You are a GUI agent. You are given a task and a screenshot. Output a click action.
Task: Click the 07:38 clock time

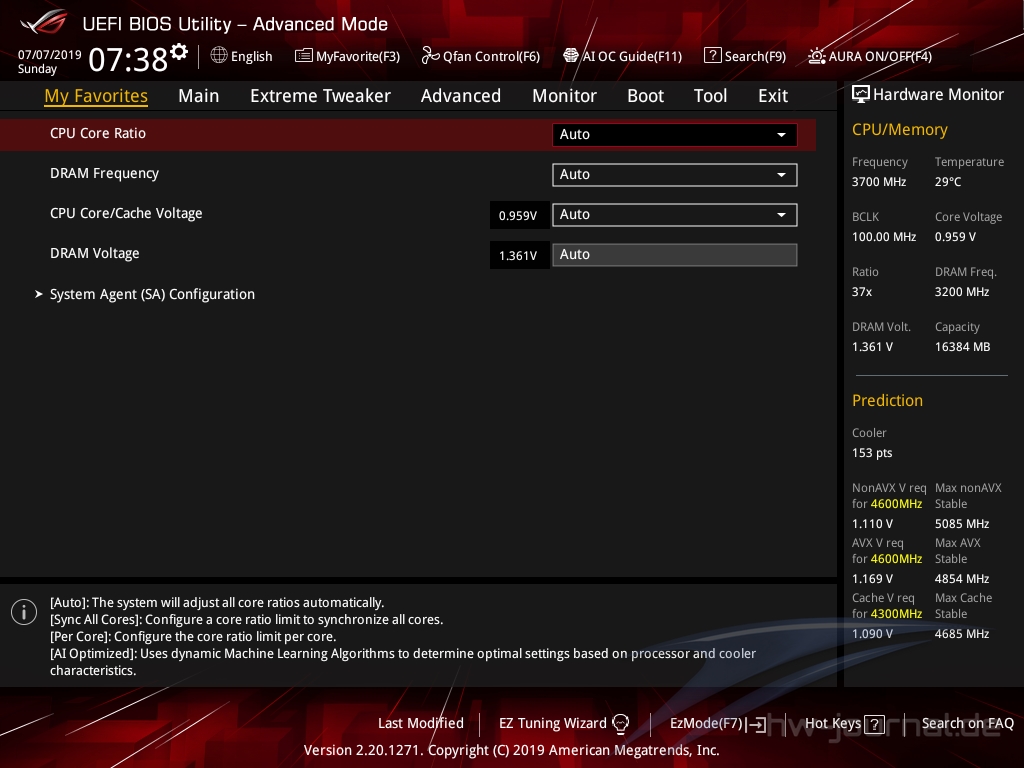128,59
